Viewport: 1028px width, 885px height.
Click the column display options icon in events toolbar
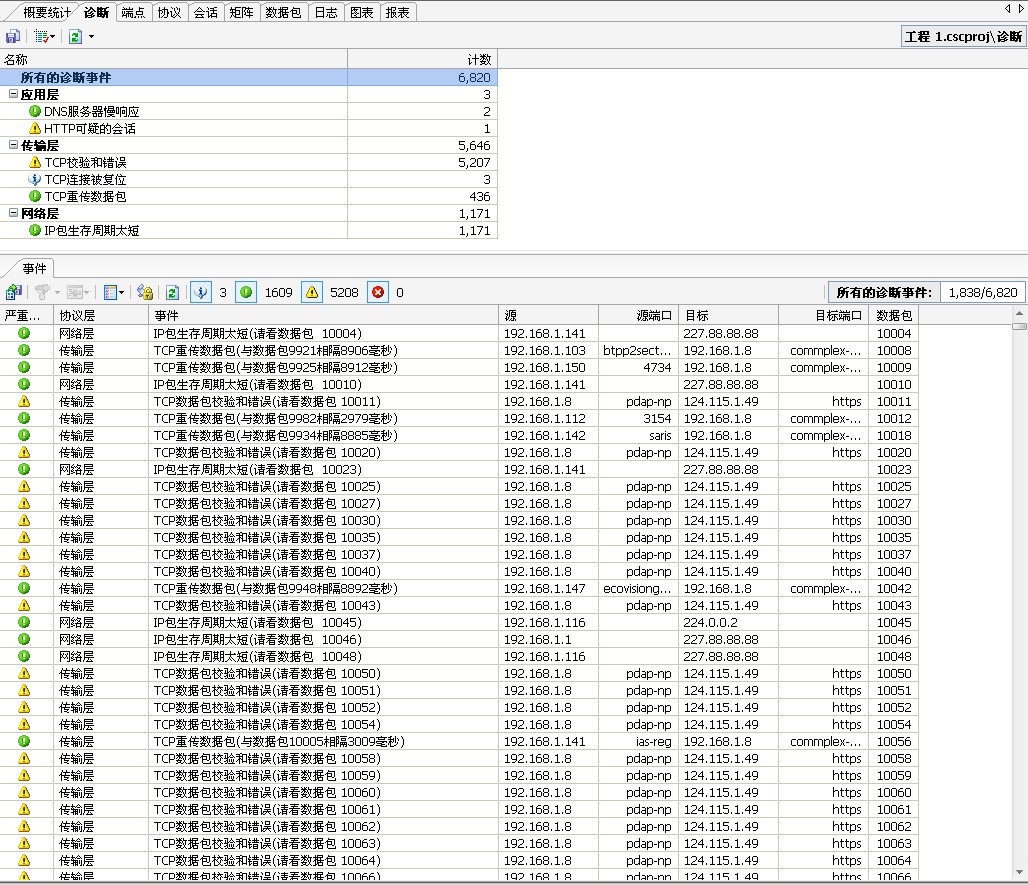tap(112, 292)
